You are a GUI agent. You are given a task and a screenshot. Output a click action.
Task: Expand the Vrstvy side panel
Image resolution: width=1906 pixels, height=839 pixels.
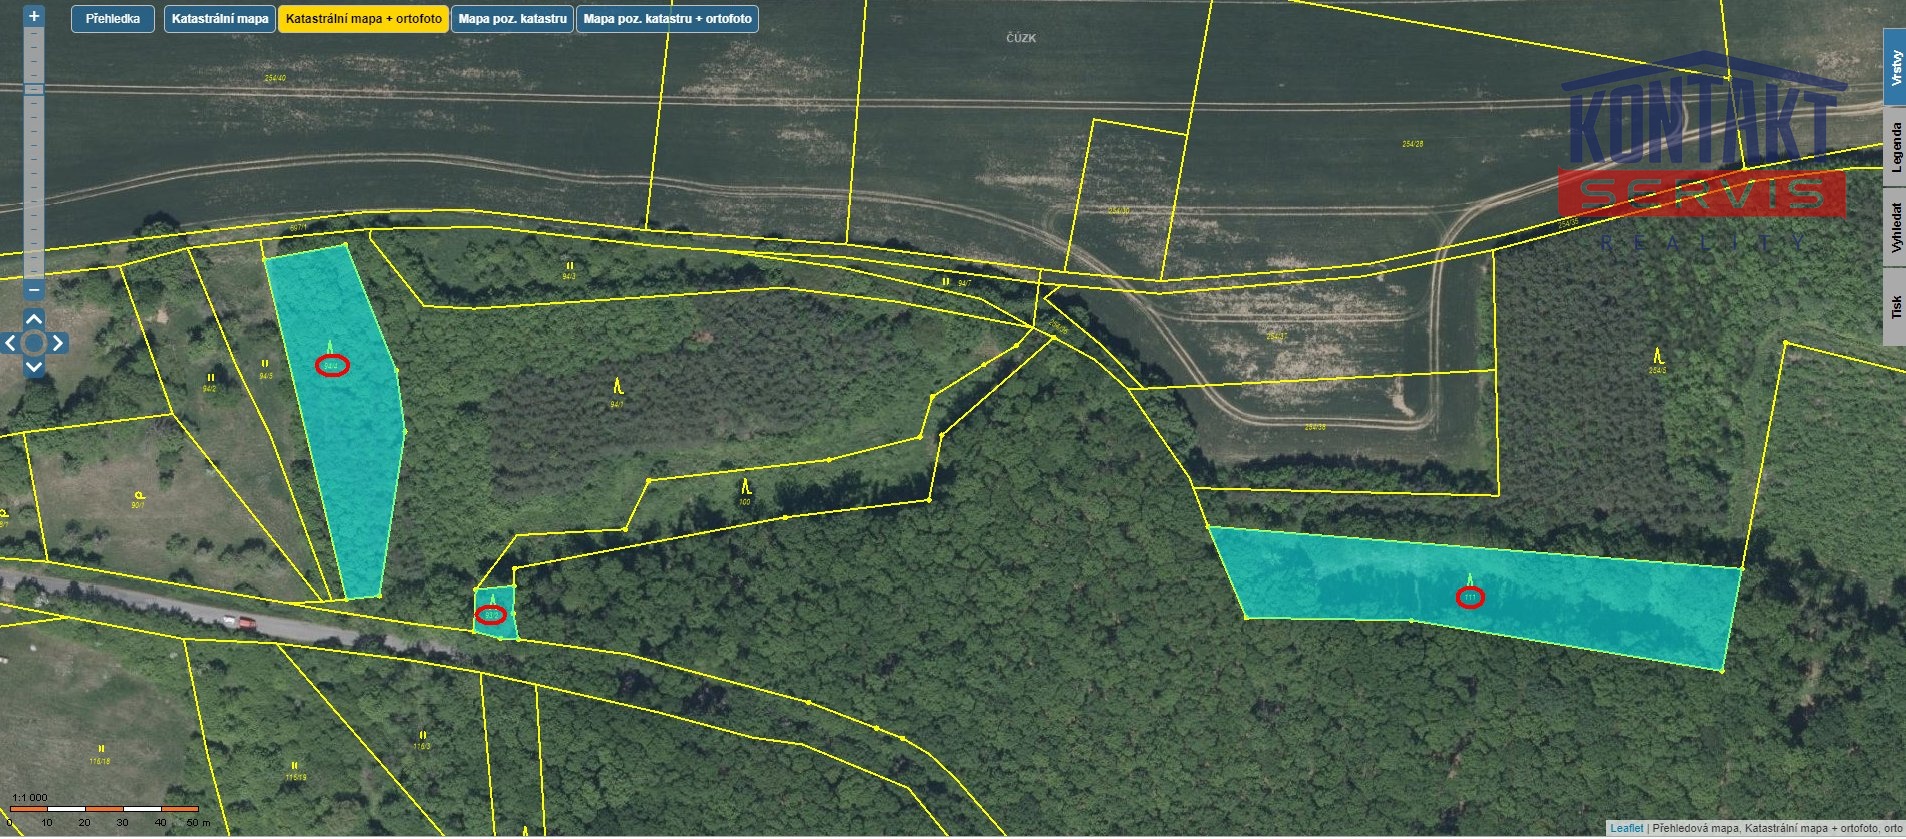click(x=1895, y=69)
